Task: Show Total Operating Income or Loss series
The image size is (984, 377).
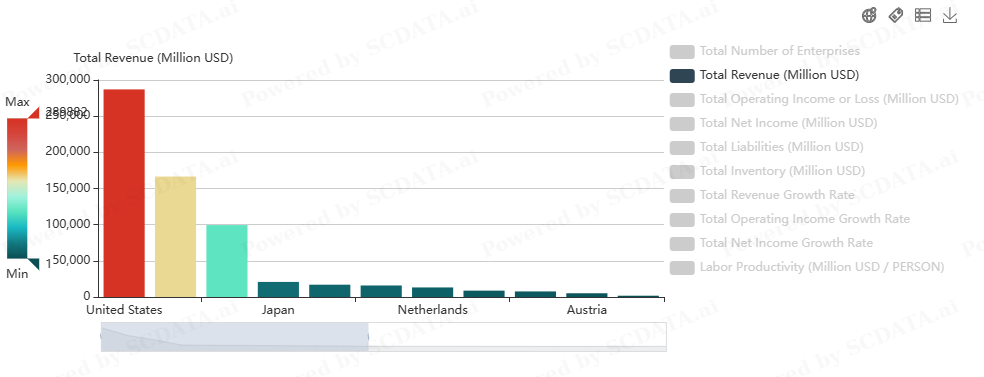Action: coord(829,99)
